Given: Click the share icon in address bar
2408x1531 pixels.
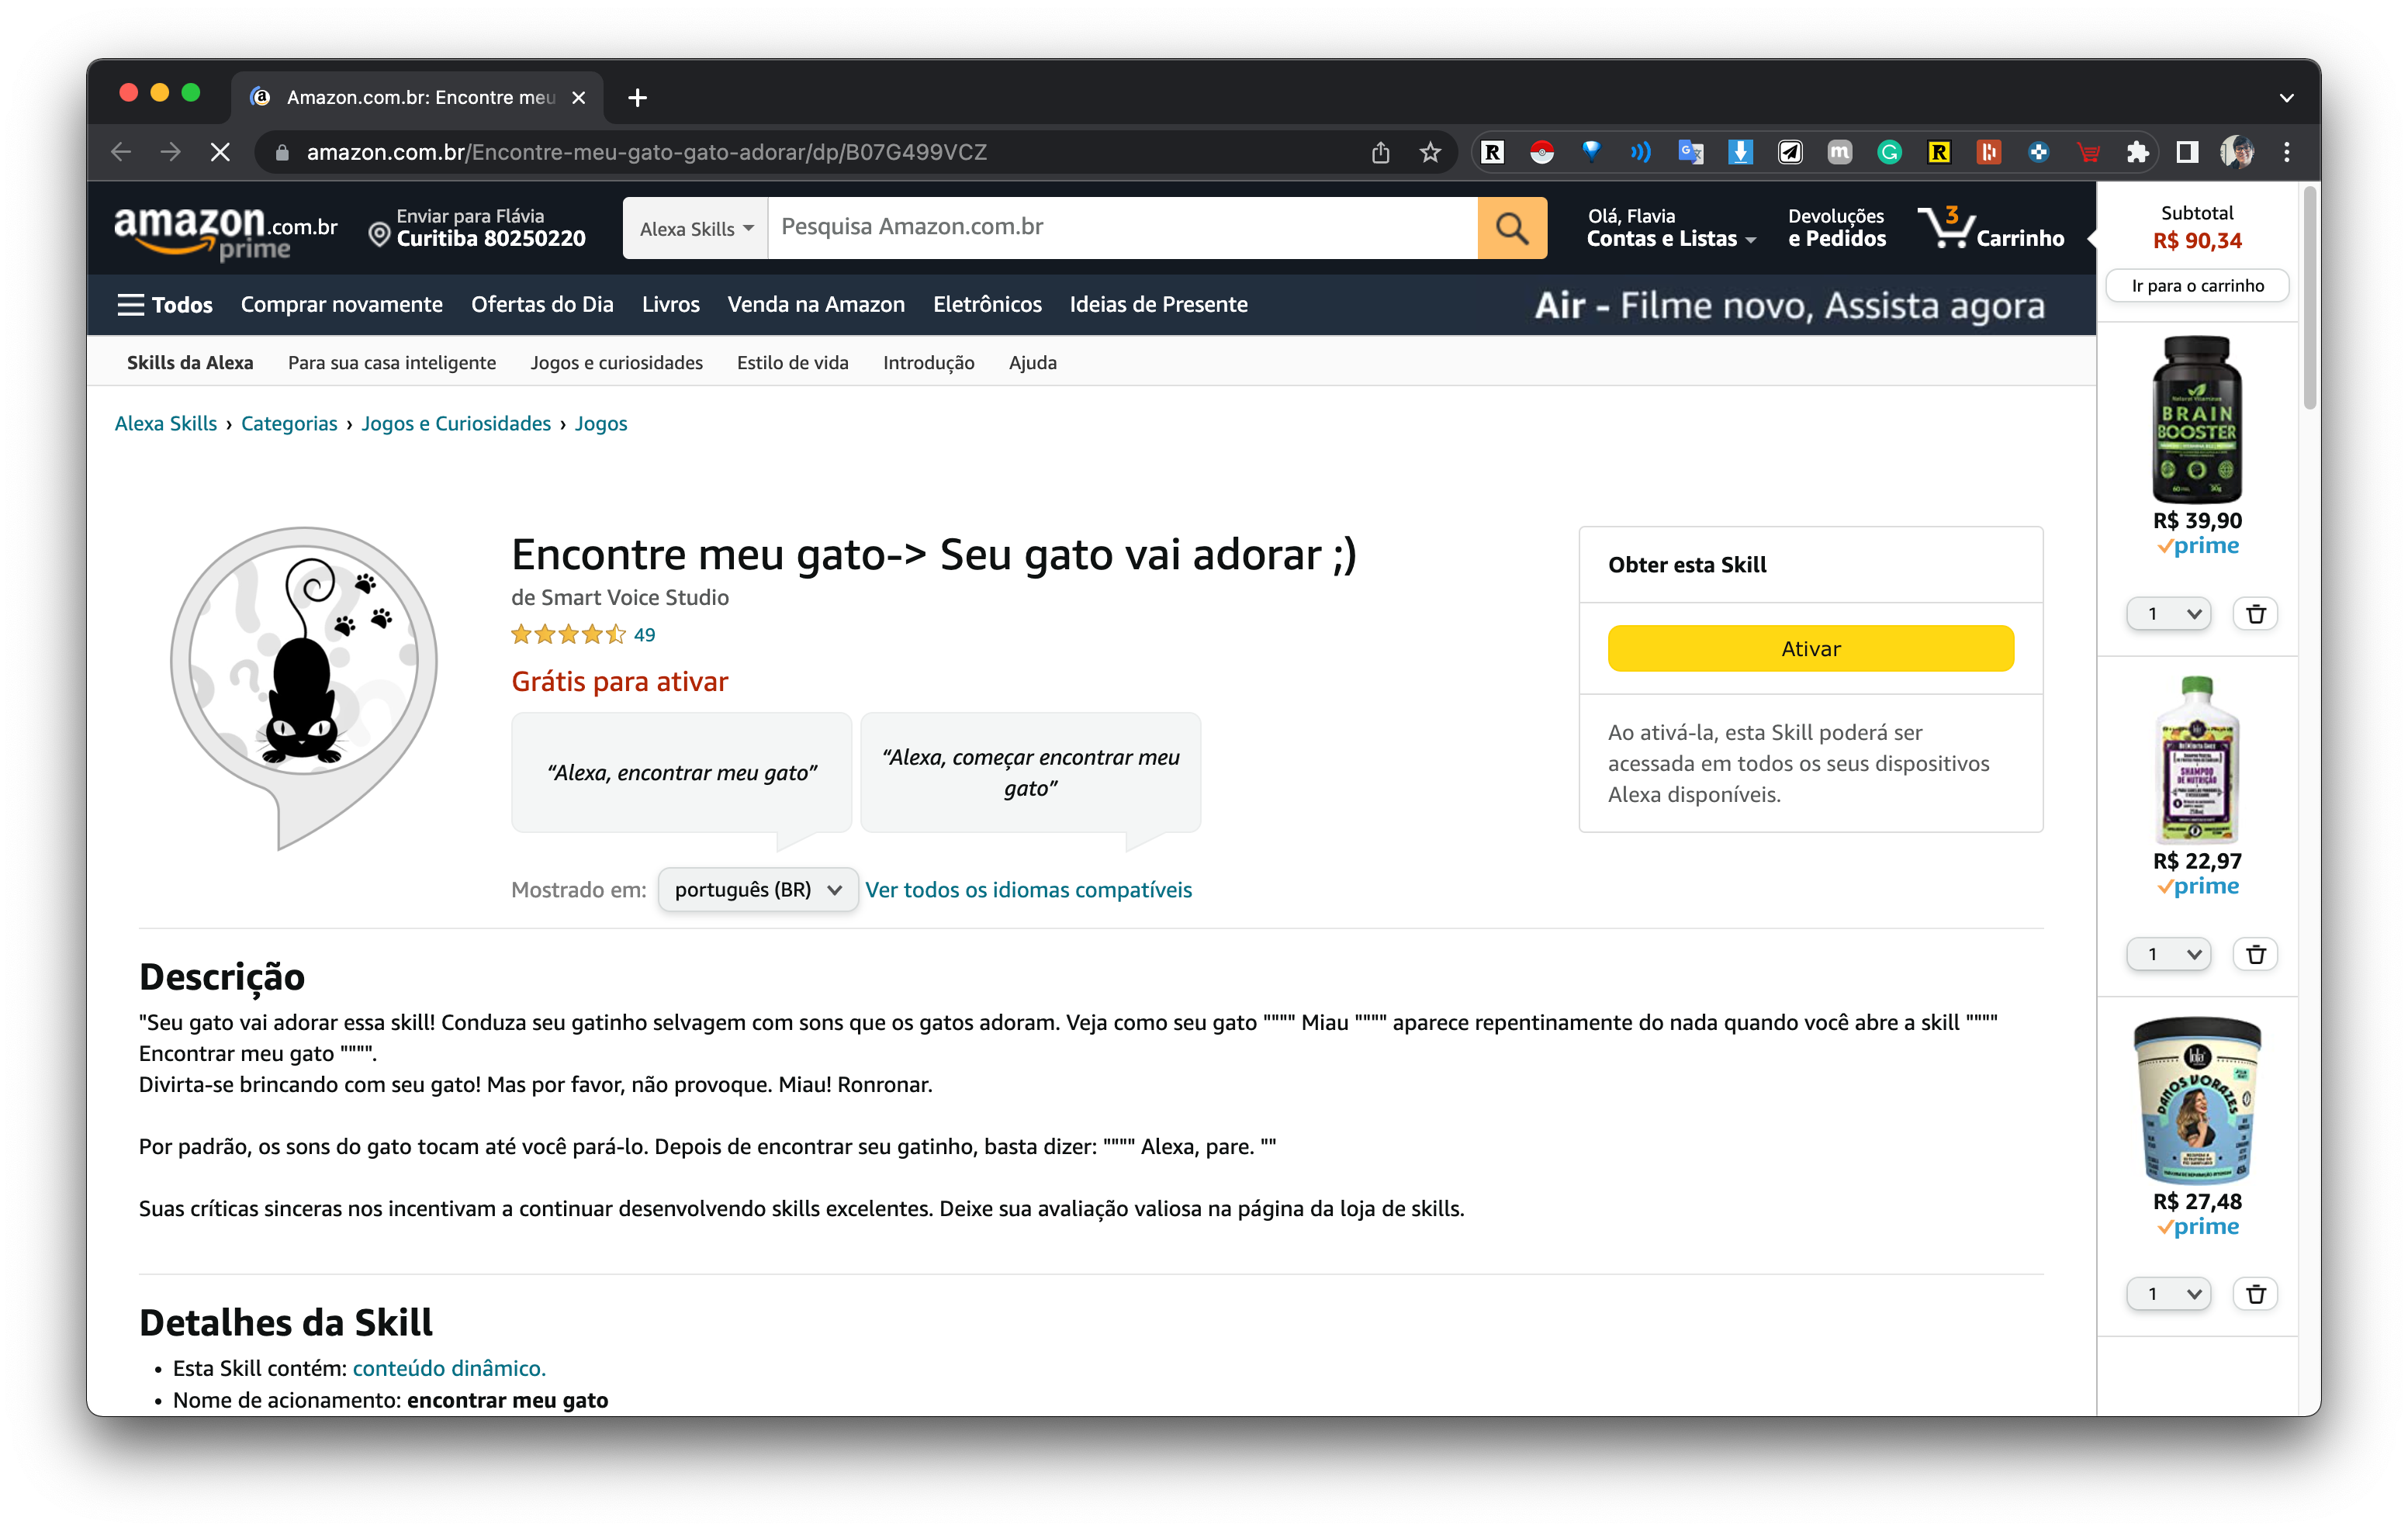Looking at the screenshot, I should (x=1380, y=152).
